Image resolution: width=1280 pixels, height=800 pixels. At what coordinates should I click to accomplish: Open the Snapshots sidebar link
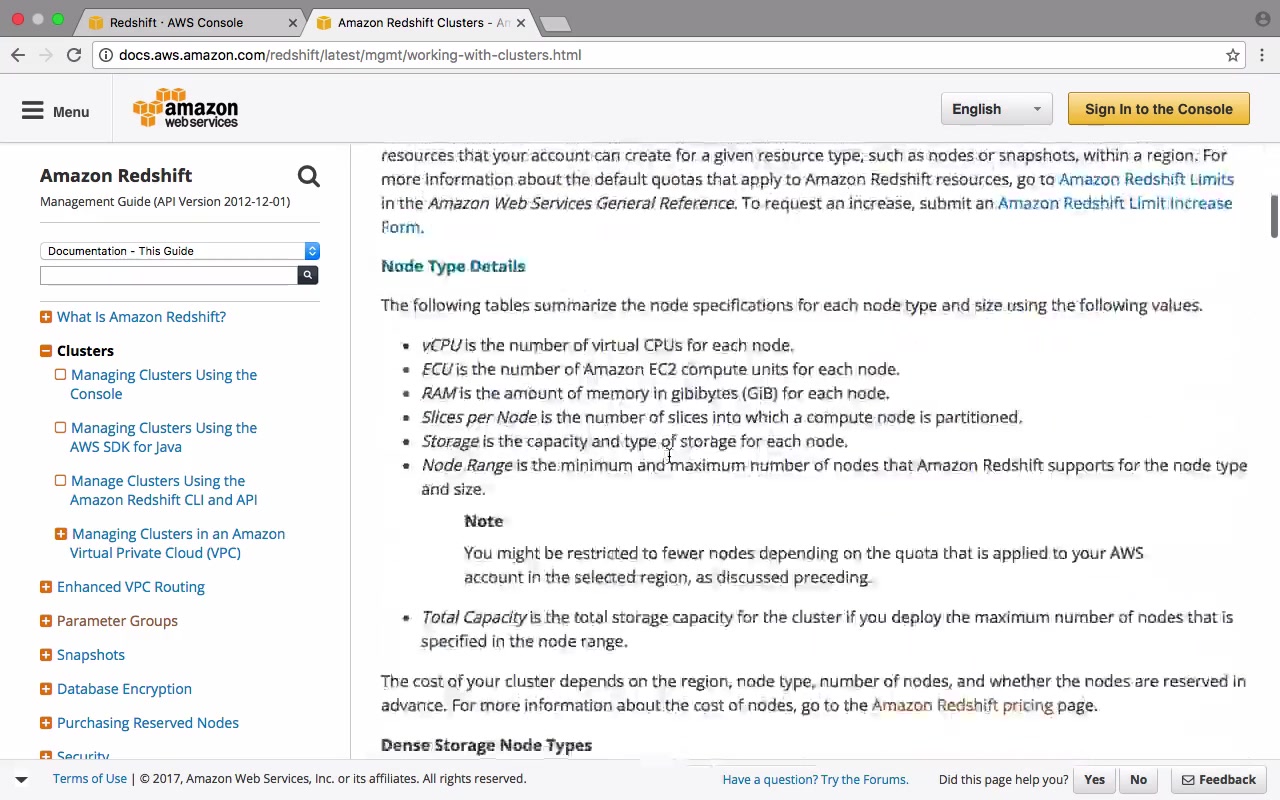point(91,655)
